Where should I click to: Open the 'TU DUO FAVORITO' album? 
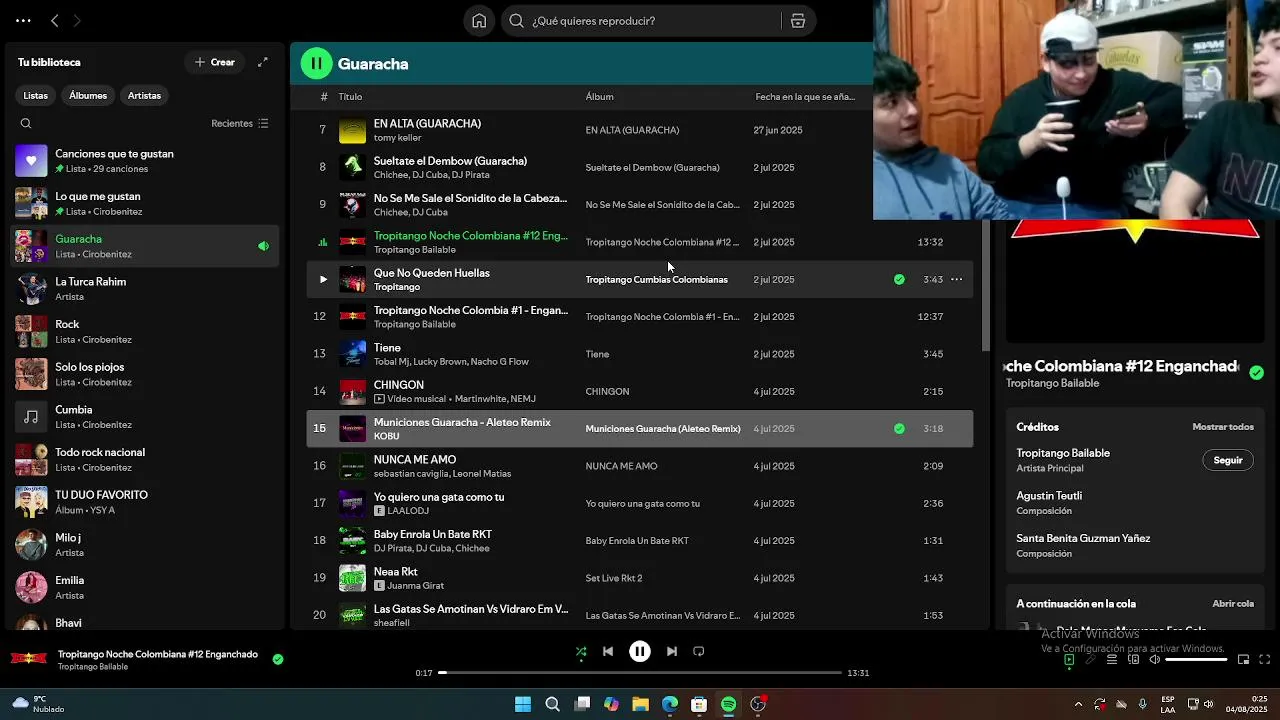pos(145,502)
